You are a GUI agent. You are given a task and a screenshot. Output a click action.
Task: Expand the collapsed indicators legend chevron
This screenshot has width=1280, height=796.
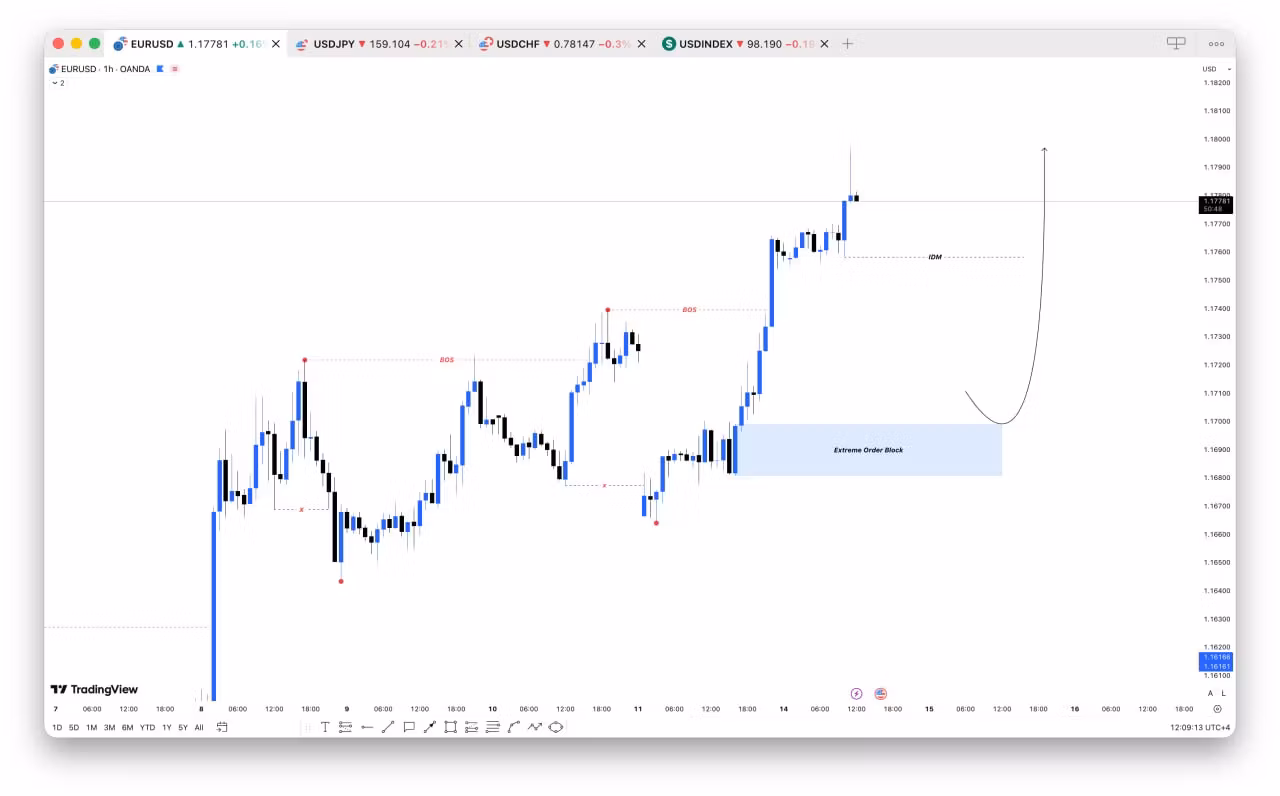pyautogui.click(x=57, y=83)
